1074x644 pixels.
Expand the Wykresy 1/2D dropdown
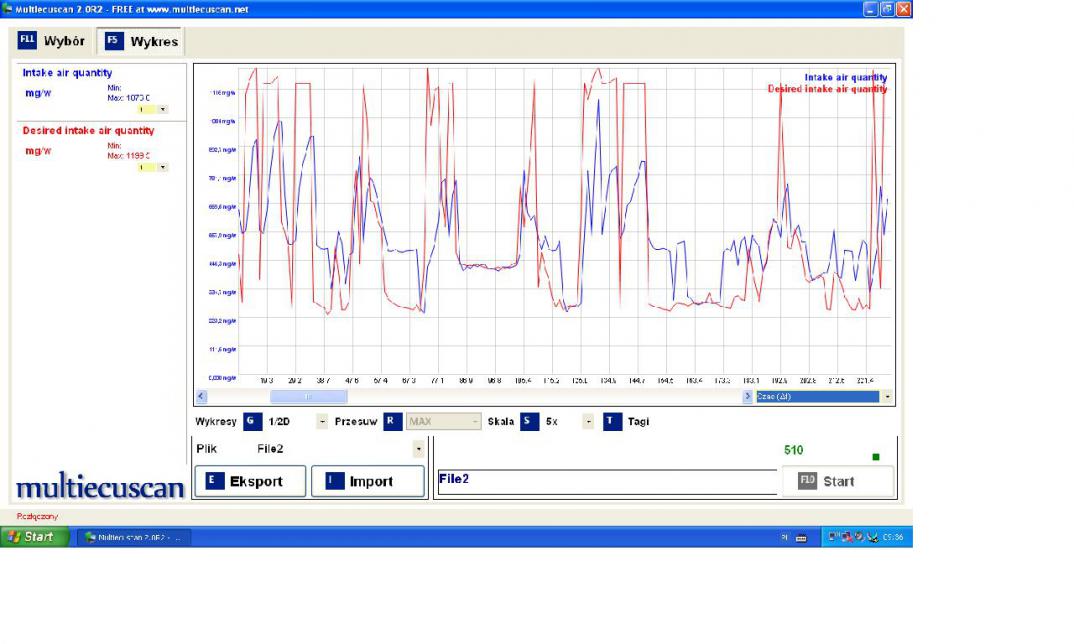[322, 421]
